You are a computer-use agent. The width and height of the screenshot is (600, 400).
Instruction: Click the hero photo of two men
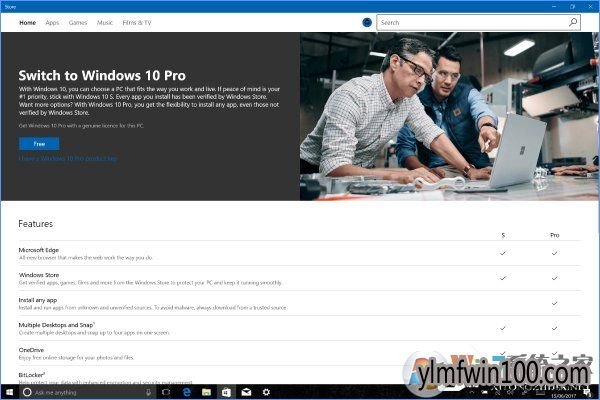(x=448, y=116)
